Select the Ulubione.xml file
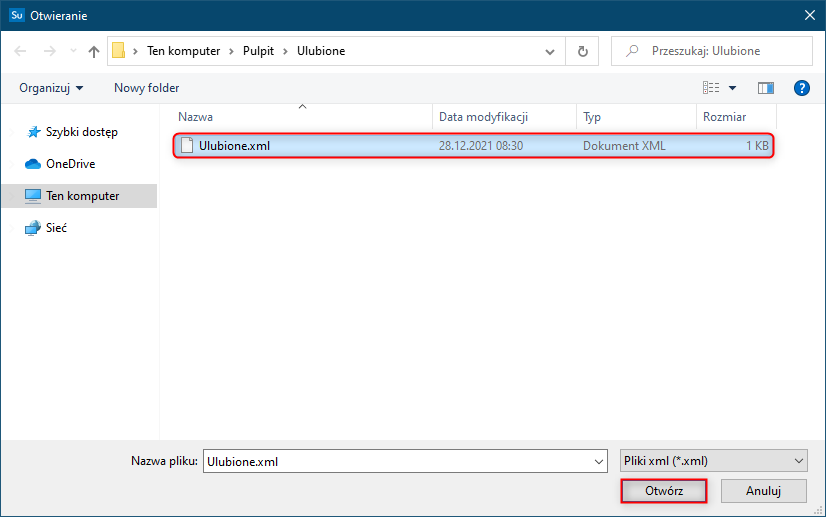This screenshot has height=517, width=826. [x=473, y=145]
